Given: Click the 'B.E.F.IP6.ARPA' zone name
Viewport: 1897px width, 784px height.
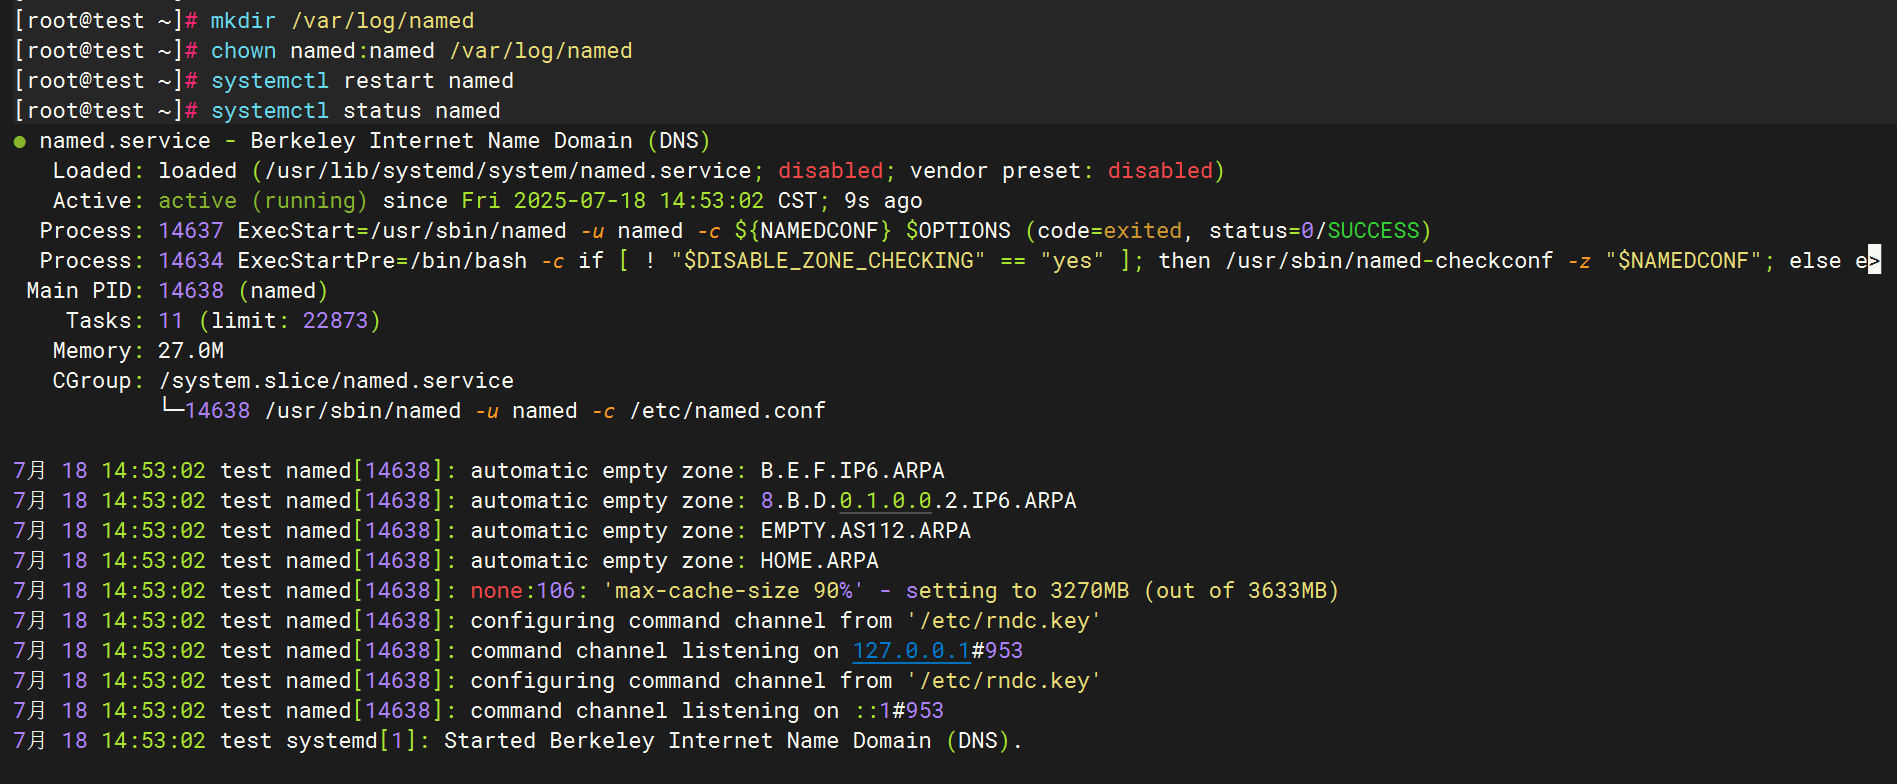Looking at the screenshot, I should coord(852,471).
